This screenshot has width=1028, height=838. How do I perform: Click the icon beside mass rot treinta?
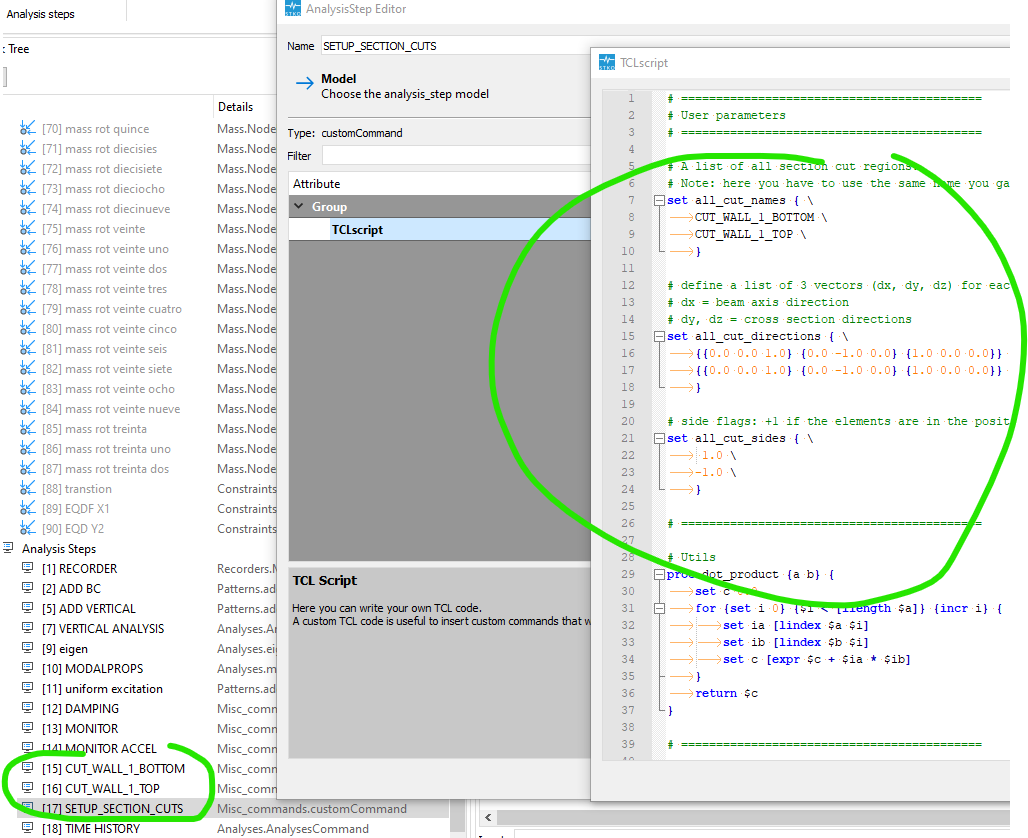coord(28,428)
